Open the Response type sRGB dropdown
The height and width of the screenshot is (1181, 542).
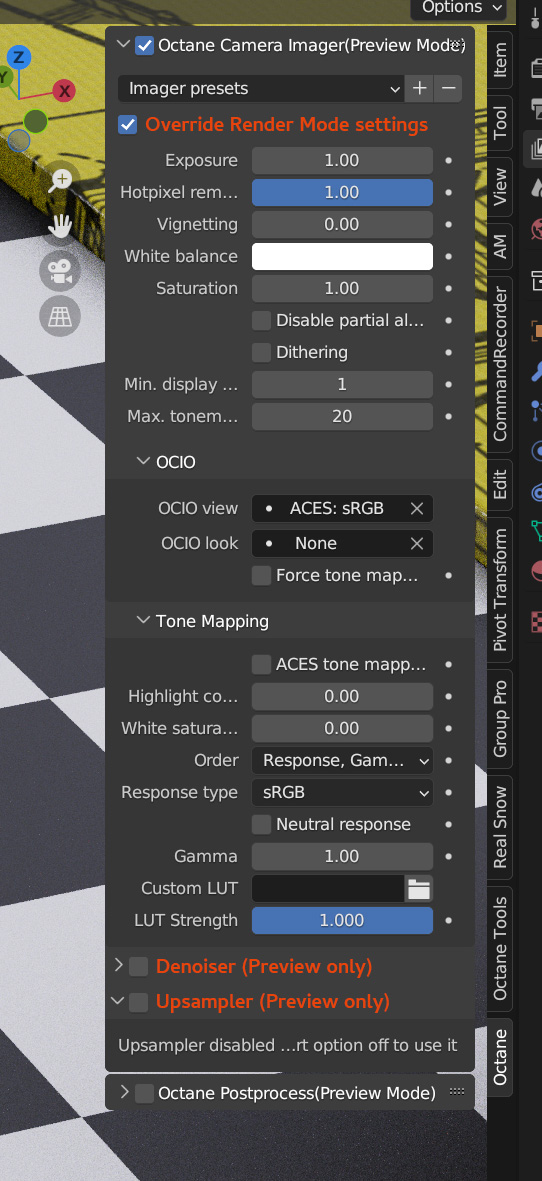coord(343,792)
